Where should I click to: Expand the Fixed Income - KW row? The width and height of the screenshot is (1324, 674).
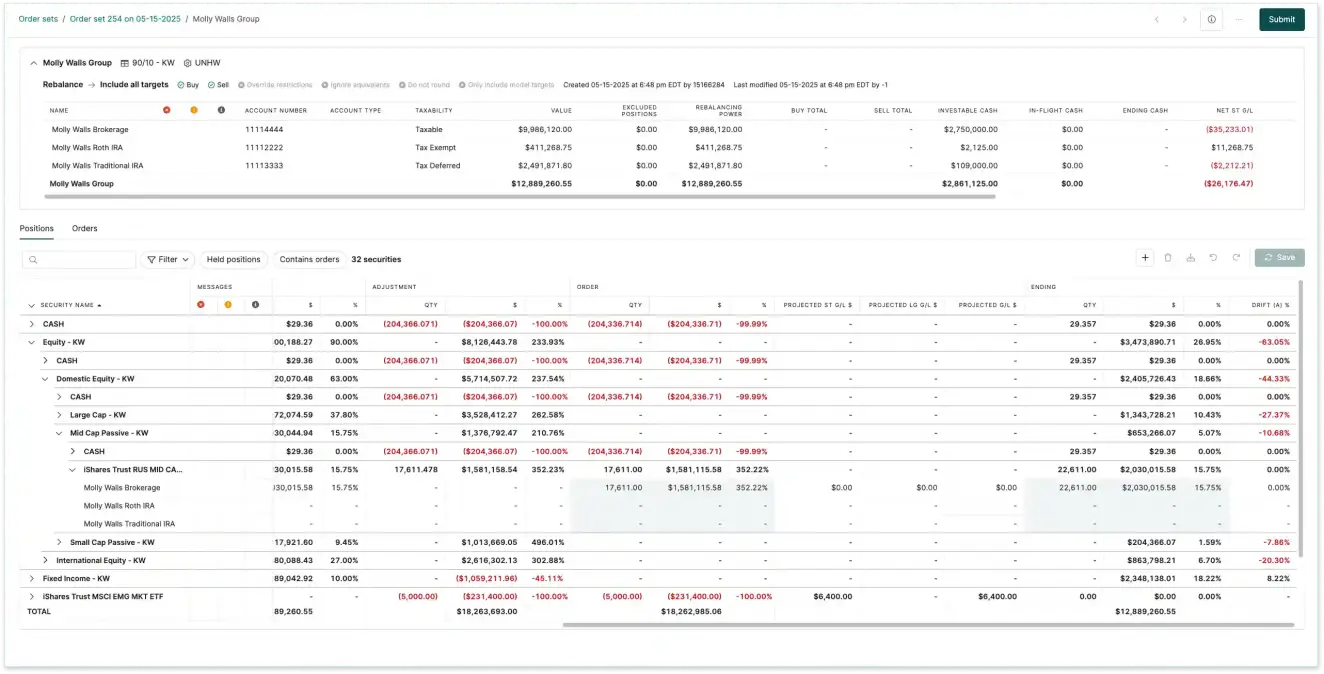[x=32, y=578]
